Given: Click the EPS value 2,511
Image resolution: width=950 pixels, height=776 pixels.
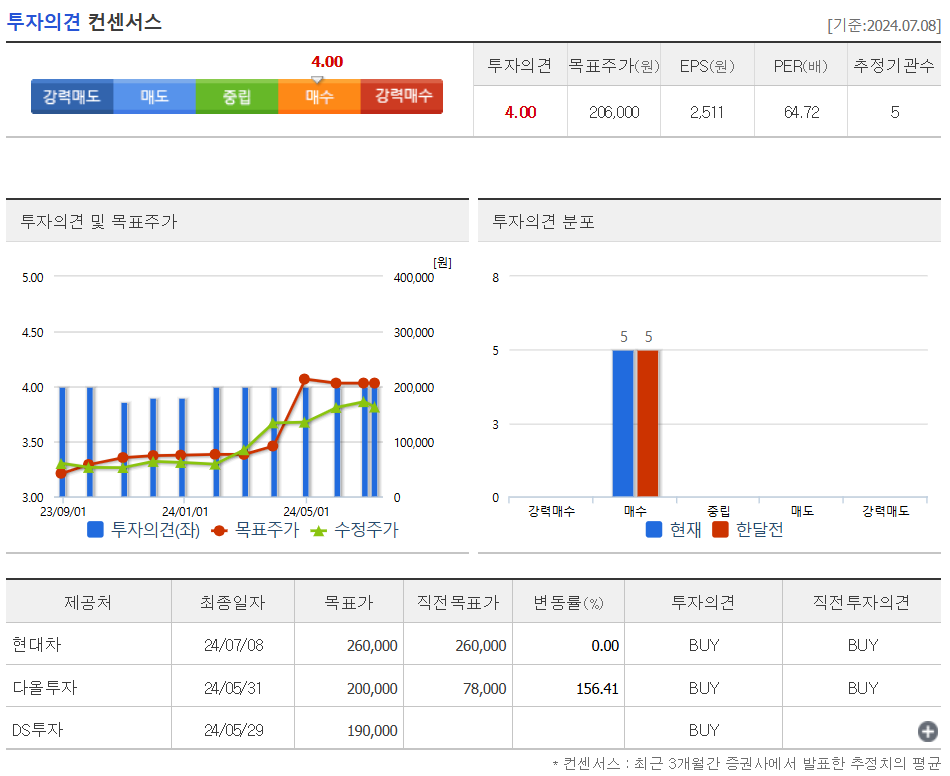Looking at the screenshot, I should pyautogui.click(x=706, y=112).
